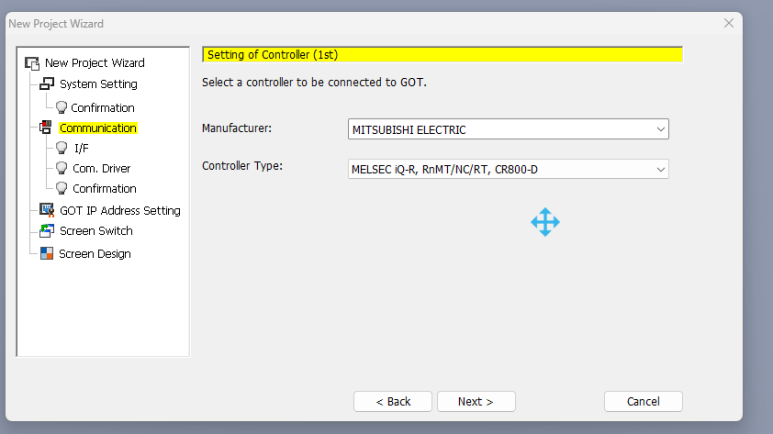Select Screen Switch in the wizard tree
Image resolution: width=773 pixels, height=434 pixels.
[x=96, y=231]
